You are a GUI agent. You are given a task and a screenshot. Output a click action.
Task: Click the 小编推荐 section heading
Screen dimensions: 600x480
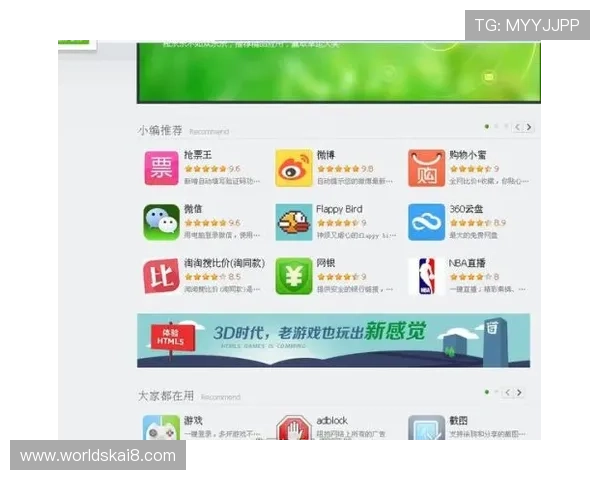[160, 131]
